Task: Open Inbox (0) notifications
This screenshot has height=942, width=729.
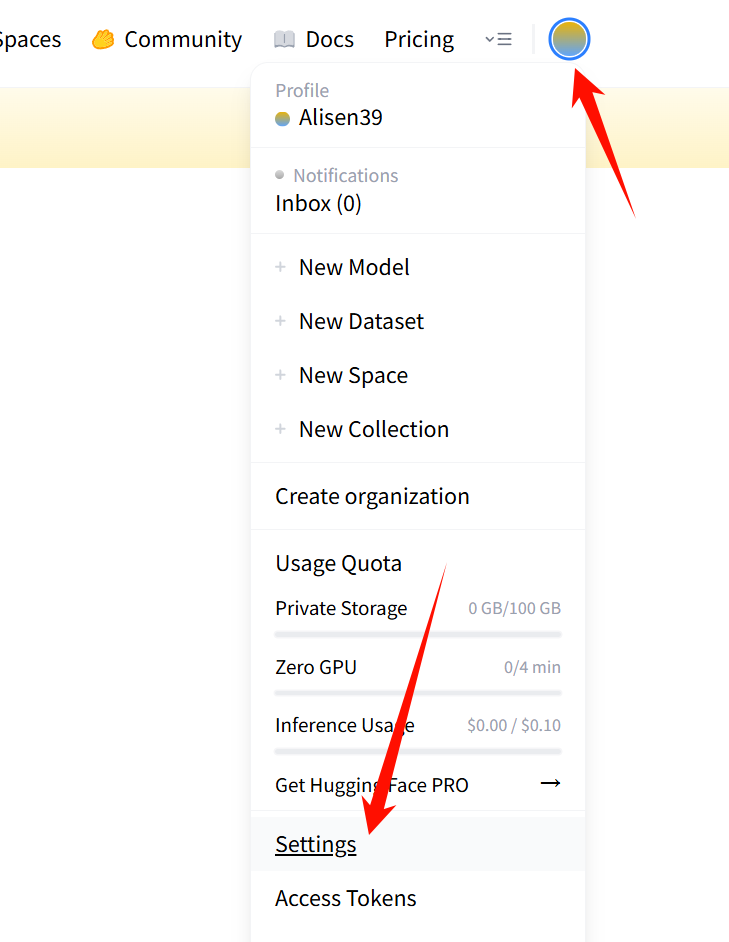Action: tap(318, 204)
